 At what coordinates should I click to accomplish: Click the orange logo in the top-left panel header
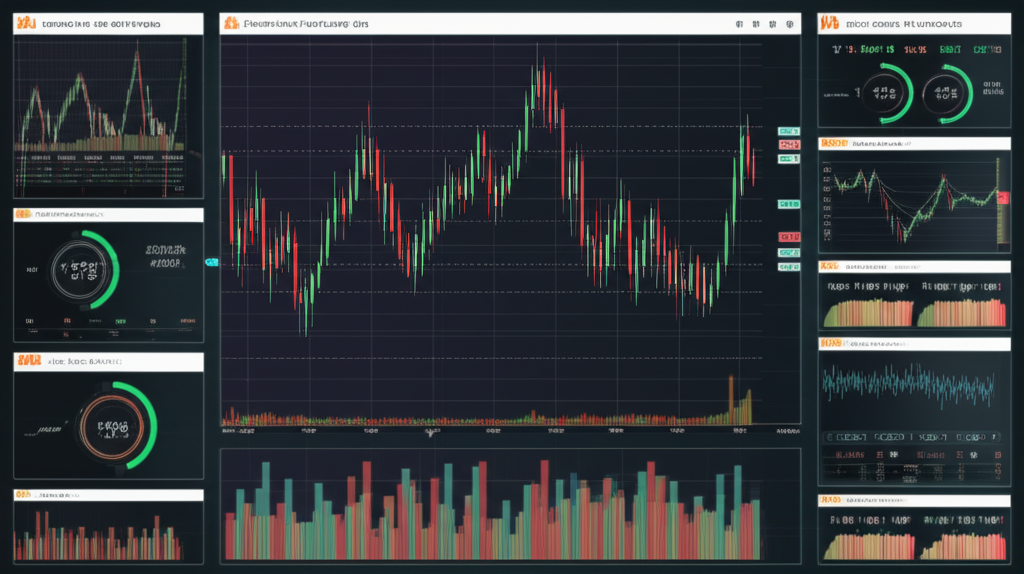(x=23, y=21)
